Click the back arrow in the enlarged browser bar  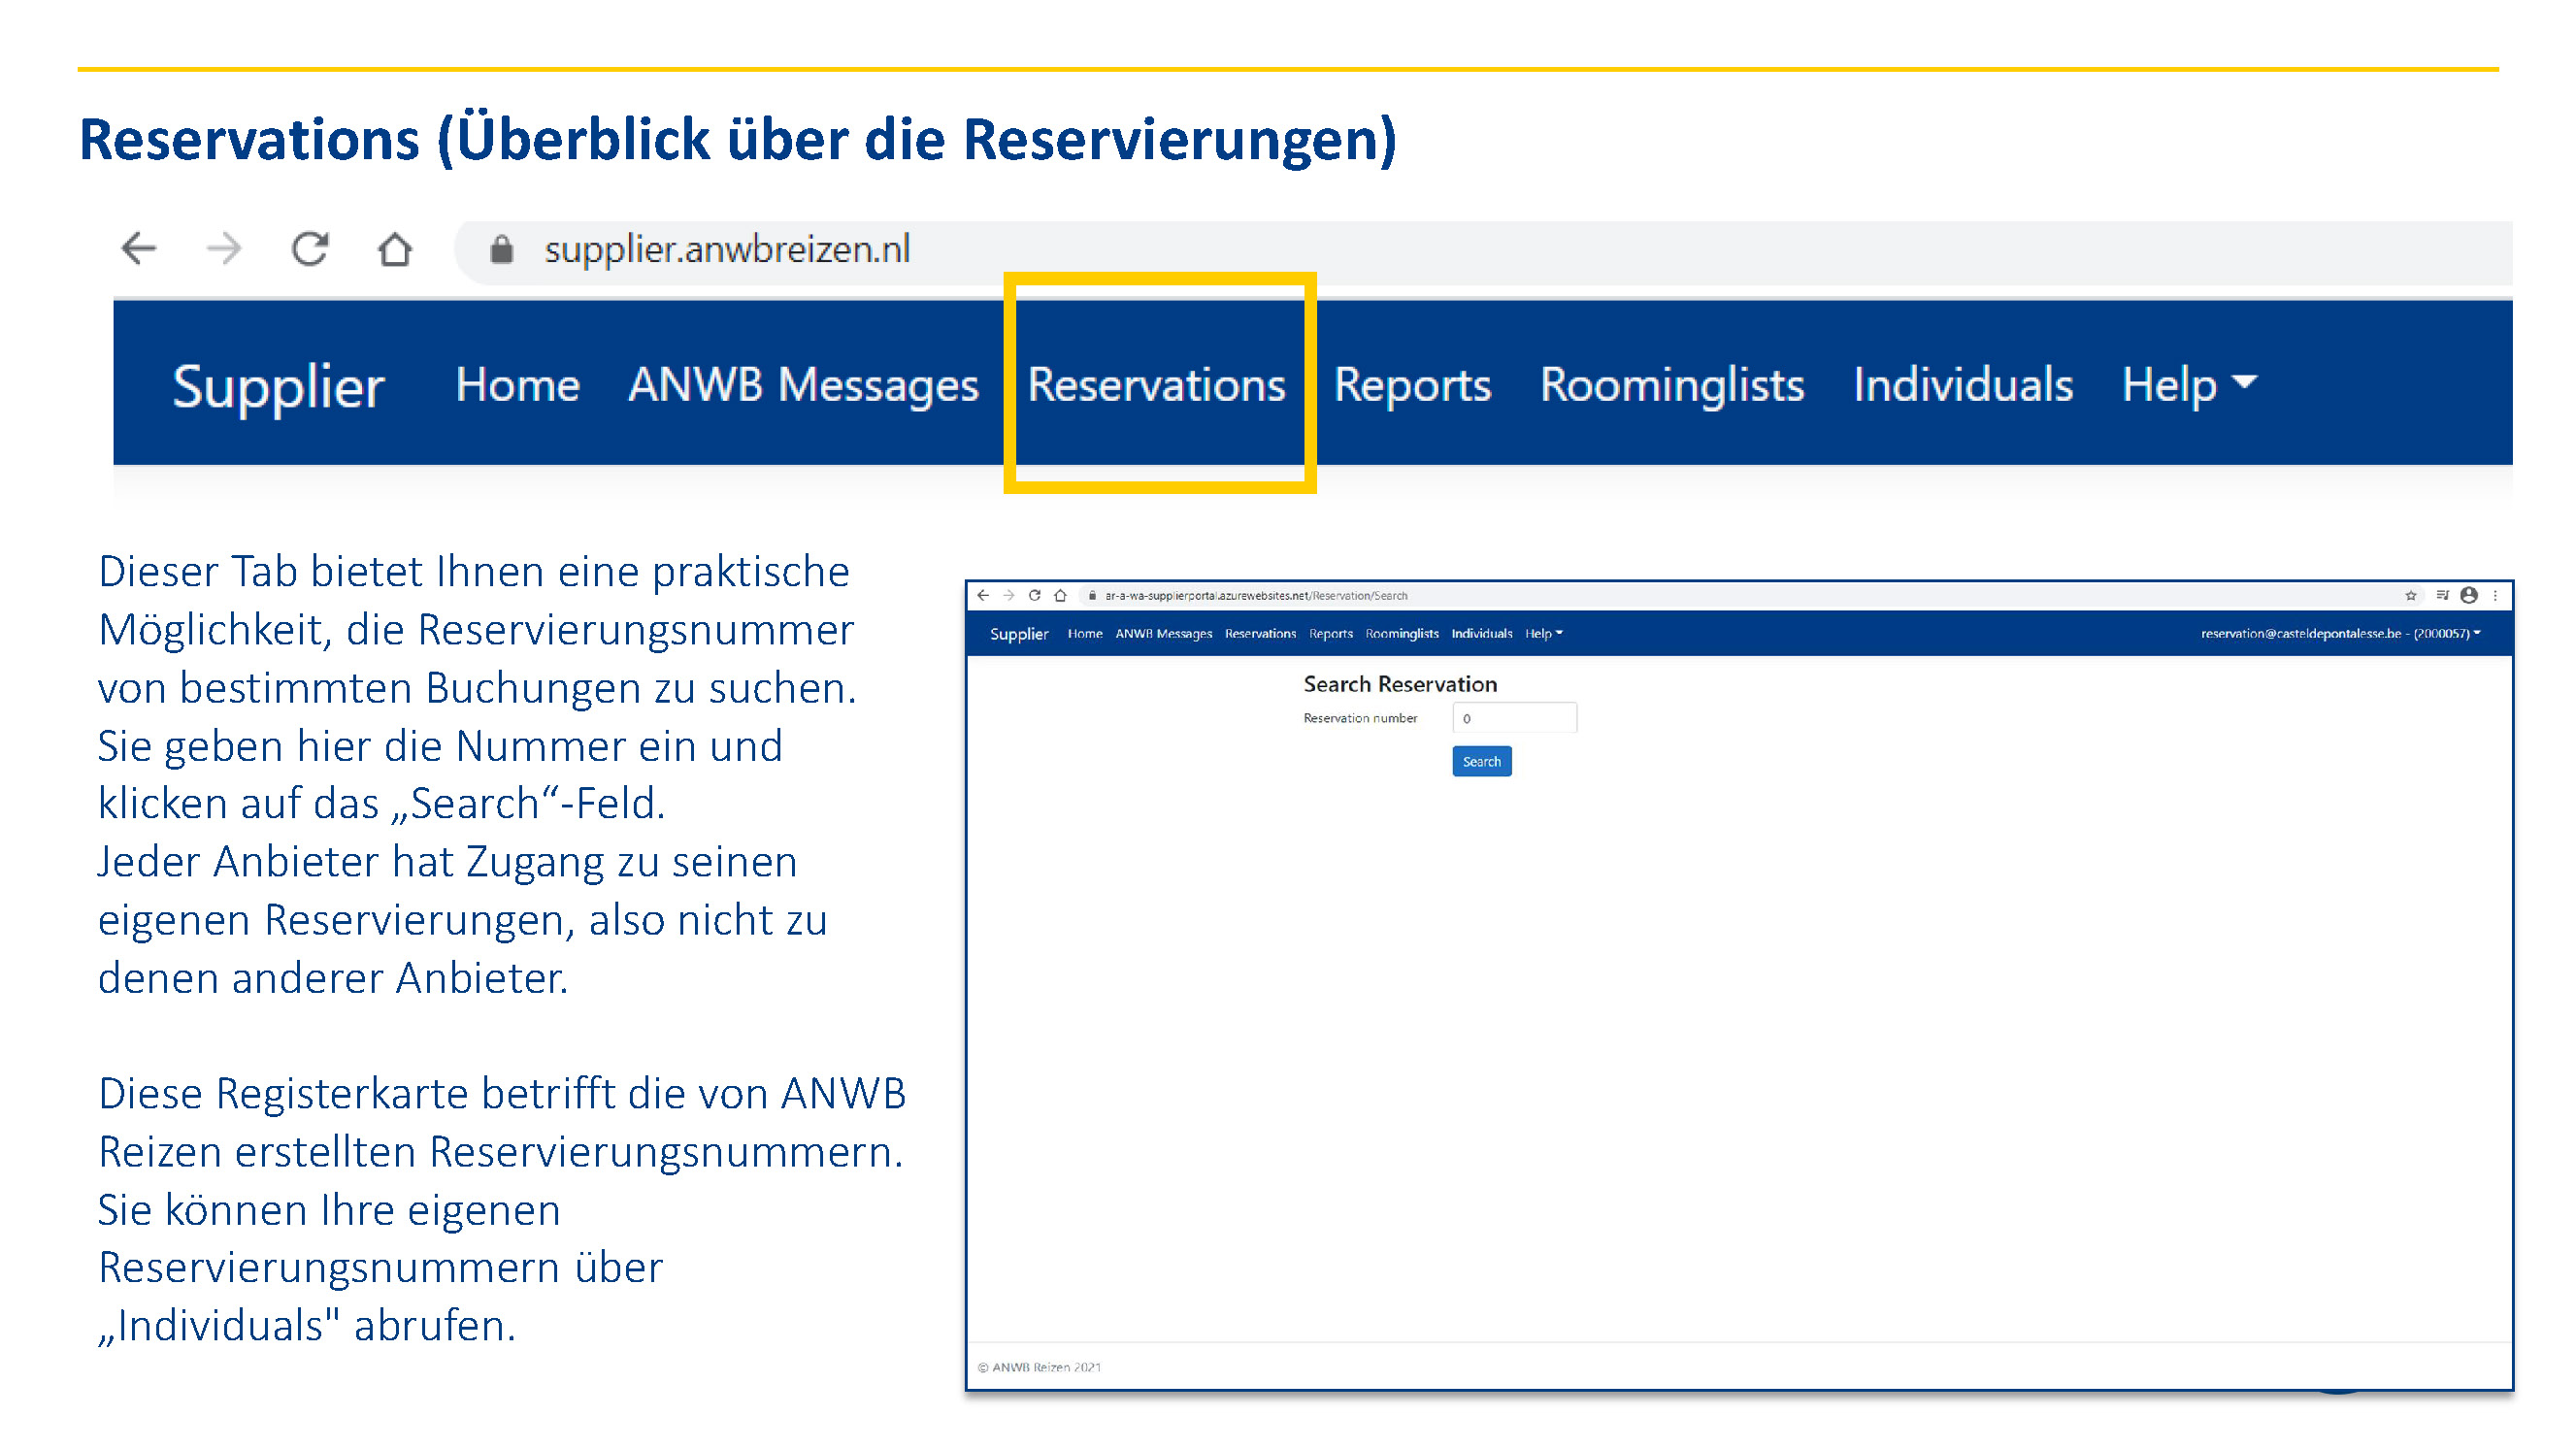(x=139, y=248)
